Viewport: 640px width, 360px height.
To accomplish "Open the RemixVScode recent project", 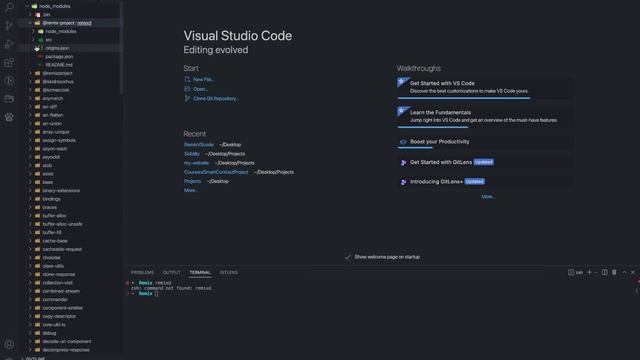I will click(x=198, y=144).
